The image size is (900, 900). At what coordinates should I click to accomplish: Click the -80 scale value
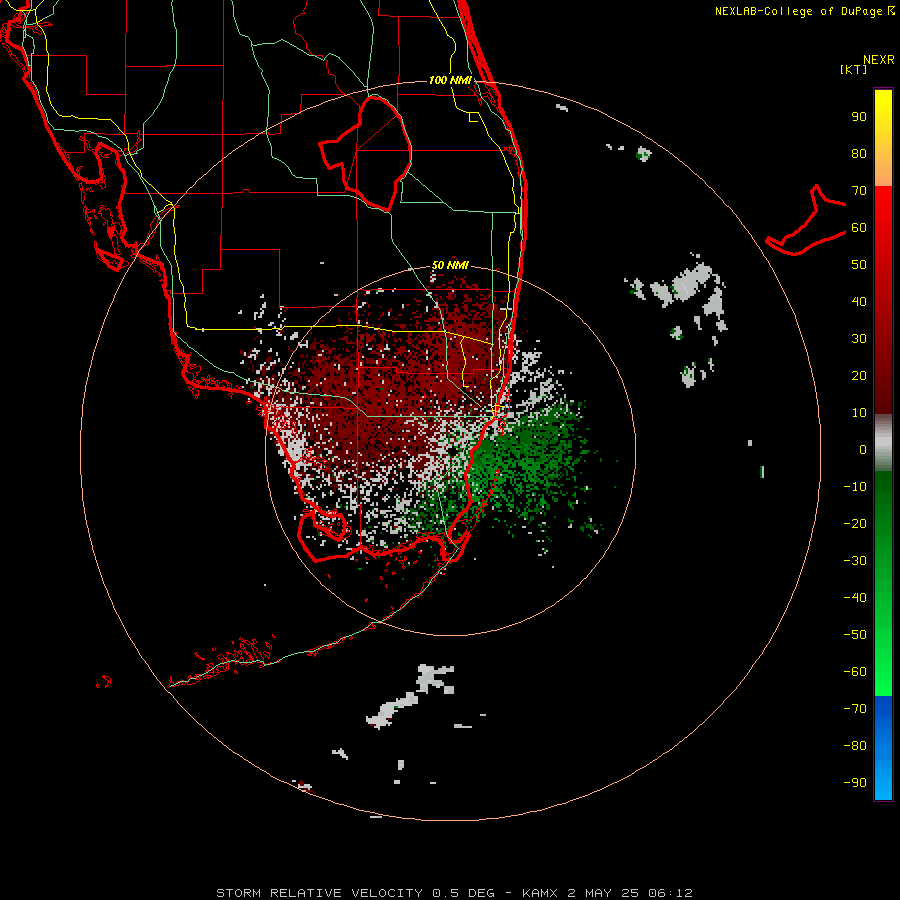coord(855,746)
